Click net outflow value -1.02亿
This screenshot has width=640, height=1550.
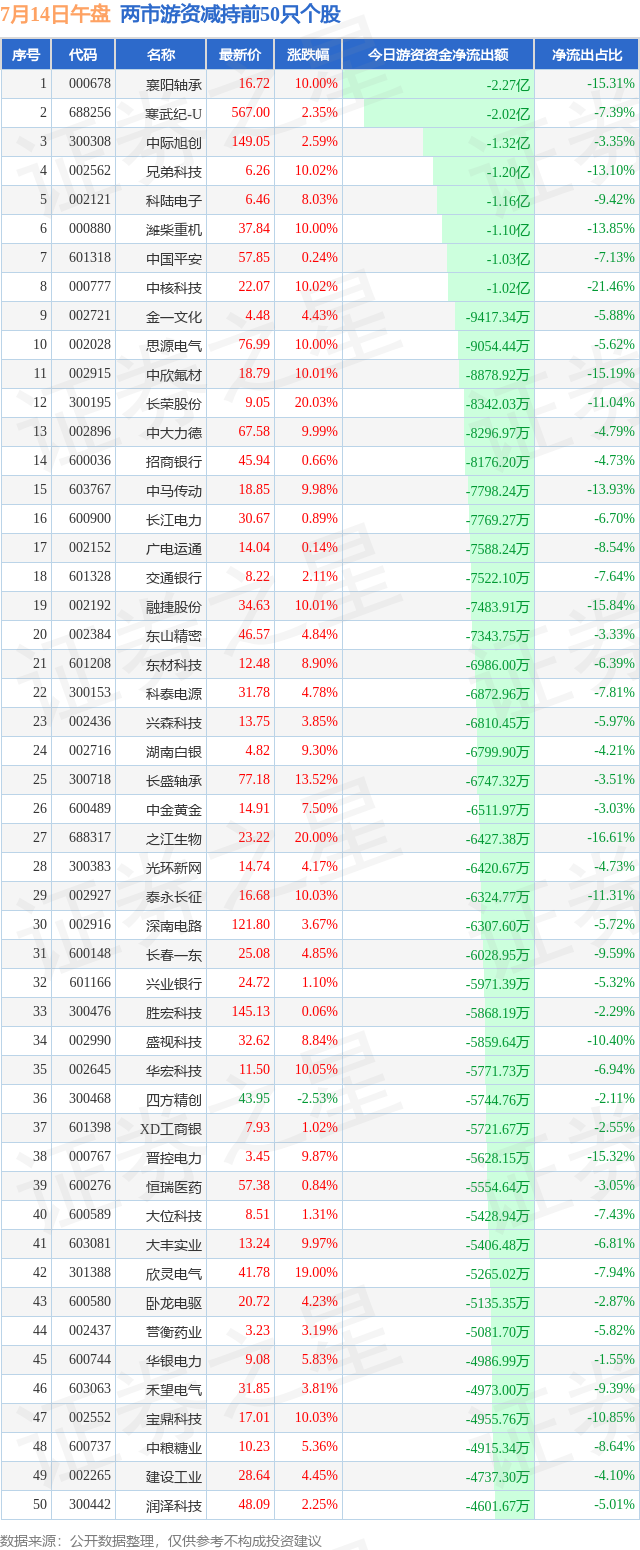pos(508,287)
